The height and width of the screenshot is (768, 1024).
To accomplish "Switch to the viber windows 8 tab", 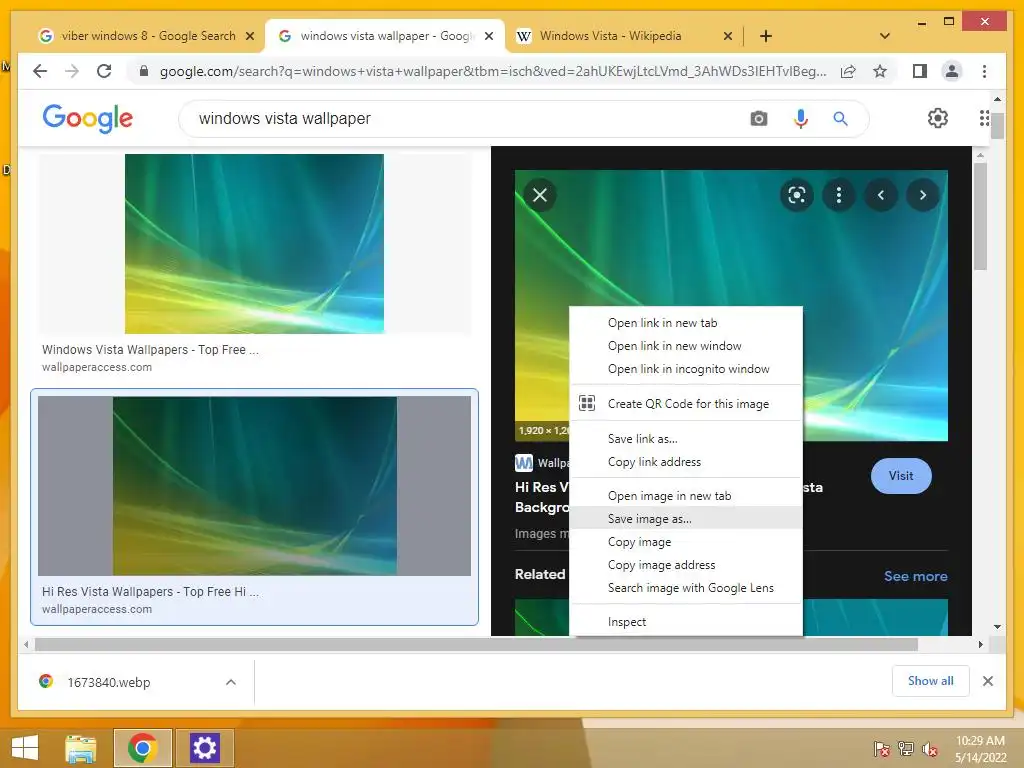I will [x=147, y=36].
